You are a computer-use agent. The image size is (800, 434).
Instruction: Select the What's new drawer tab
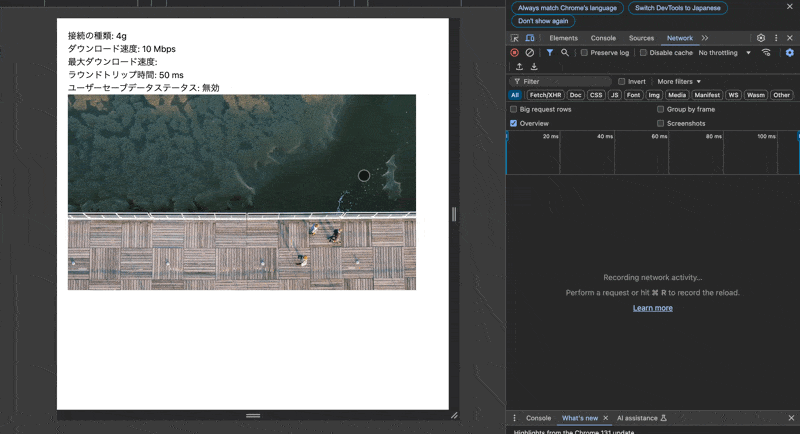tap(580, 418)
